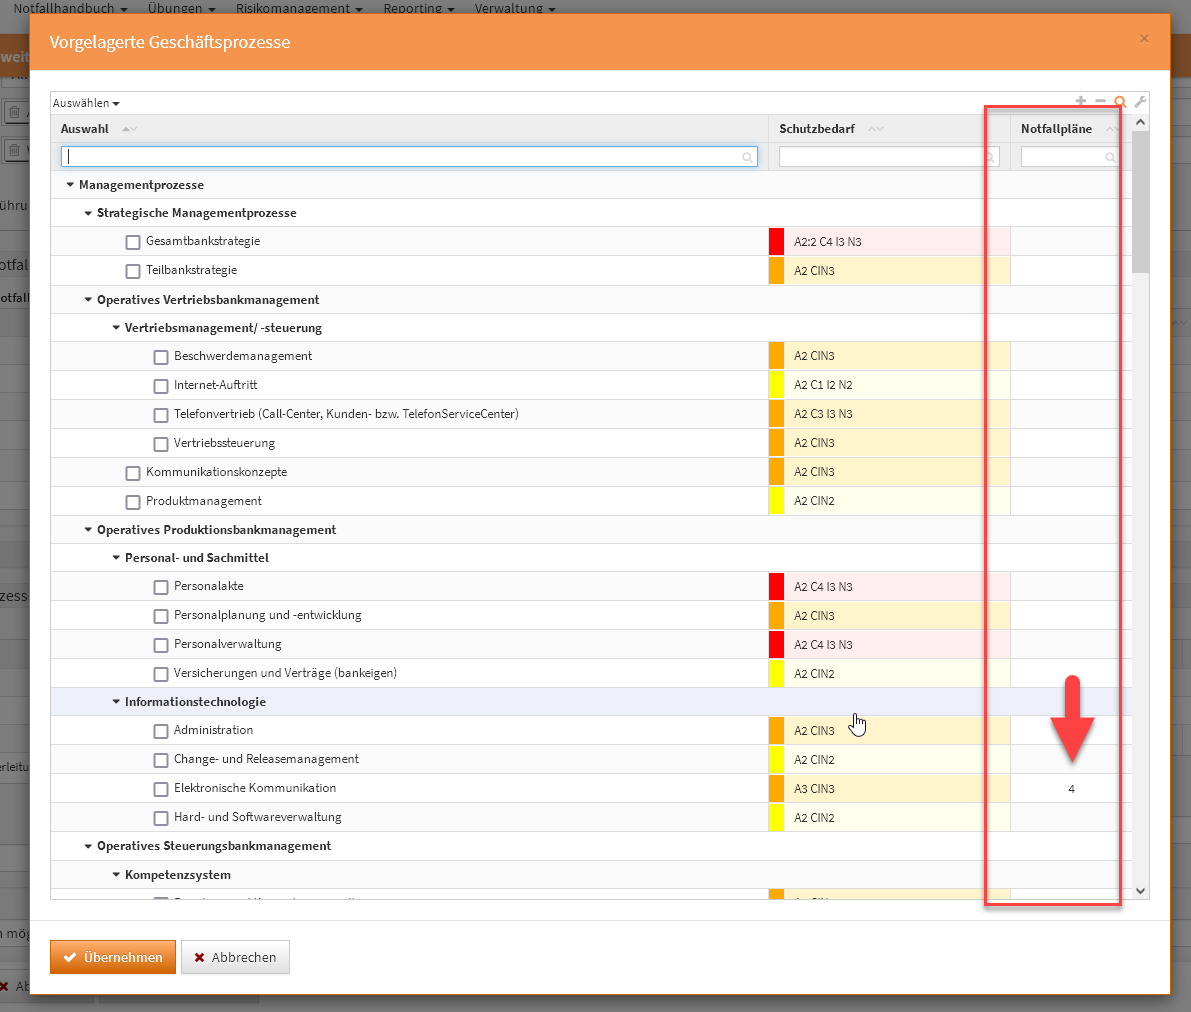Image resolution: width=1191 pixels, height=1012 pixels.
Task: Click magnifier icon in Auswahl filter field
Action: pos(747,157)
